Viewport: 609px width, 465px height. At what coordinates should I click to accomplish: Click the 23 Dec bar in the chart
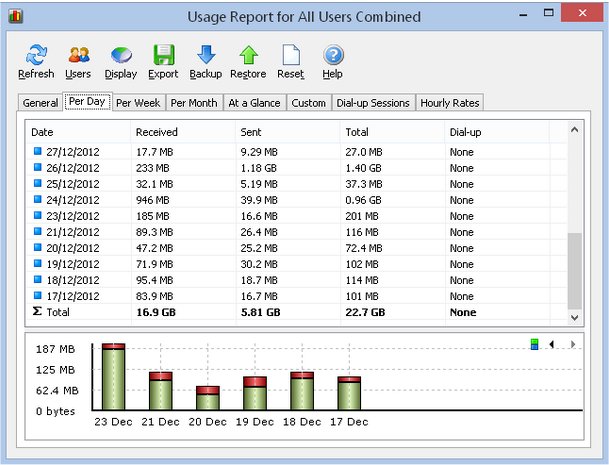[x=113, y=378]
